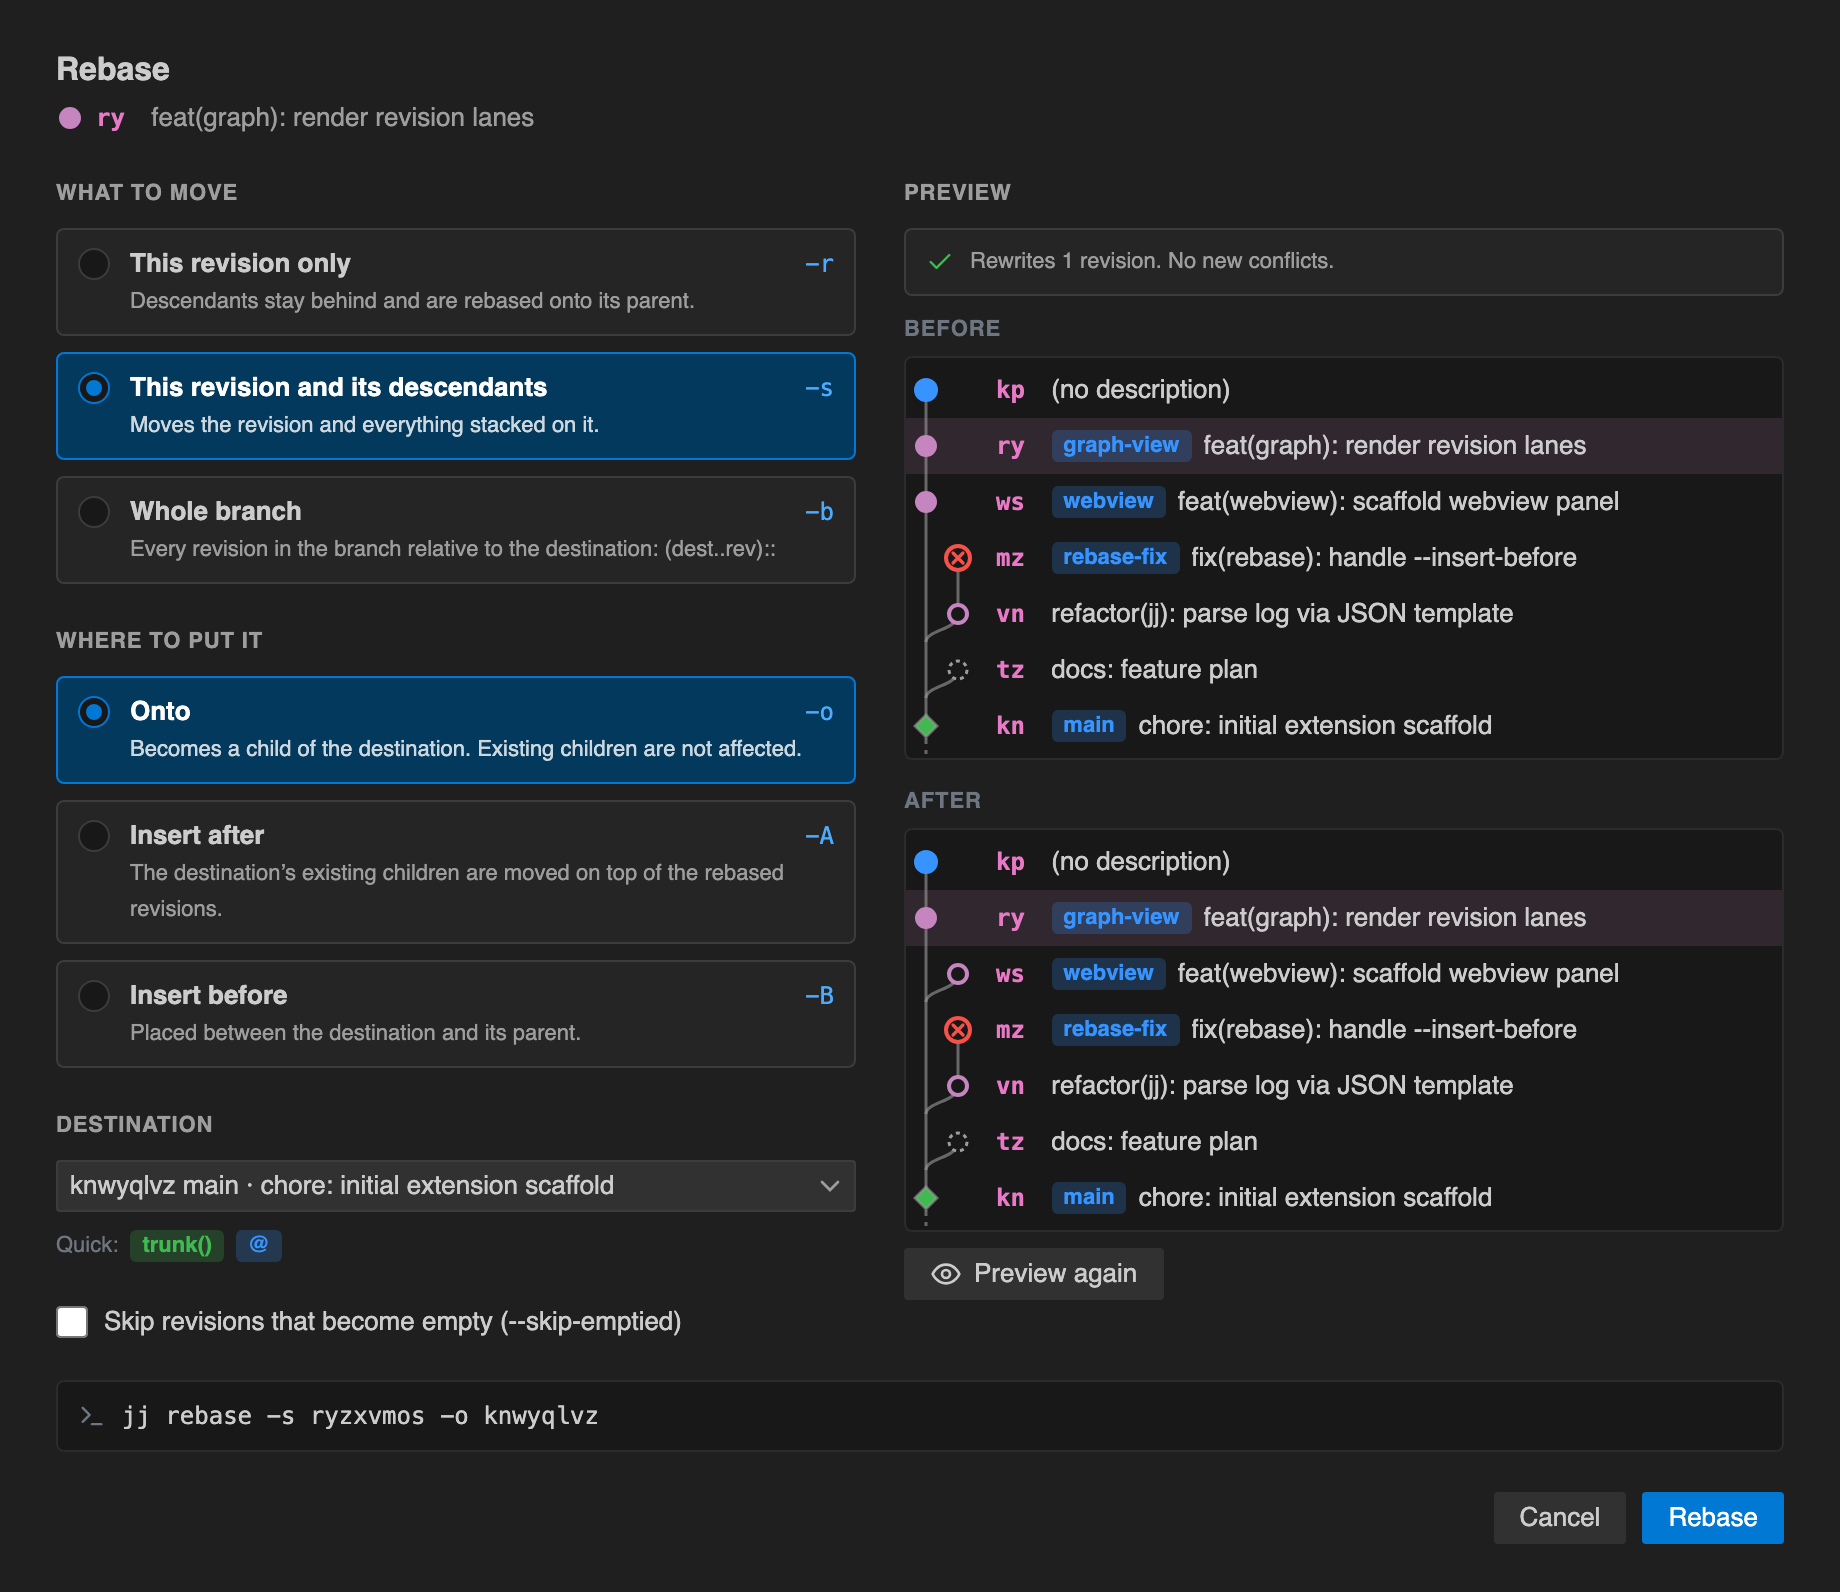Click "docs: feature plan" row in After
1840x1592 pixels.
pos(1344,1142)
